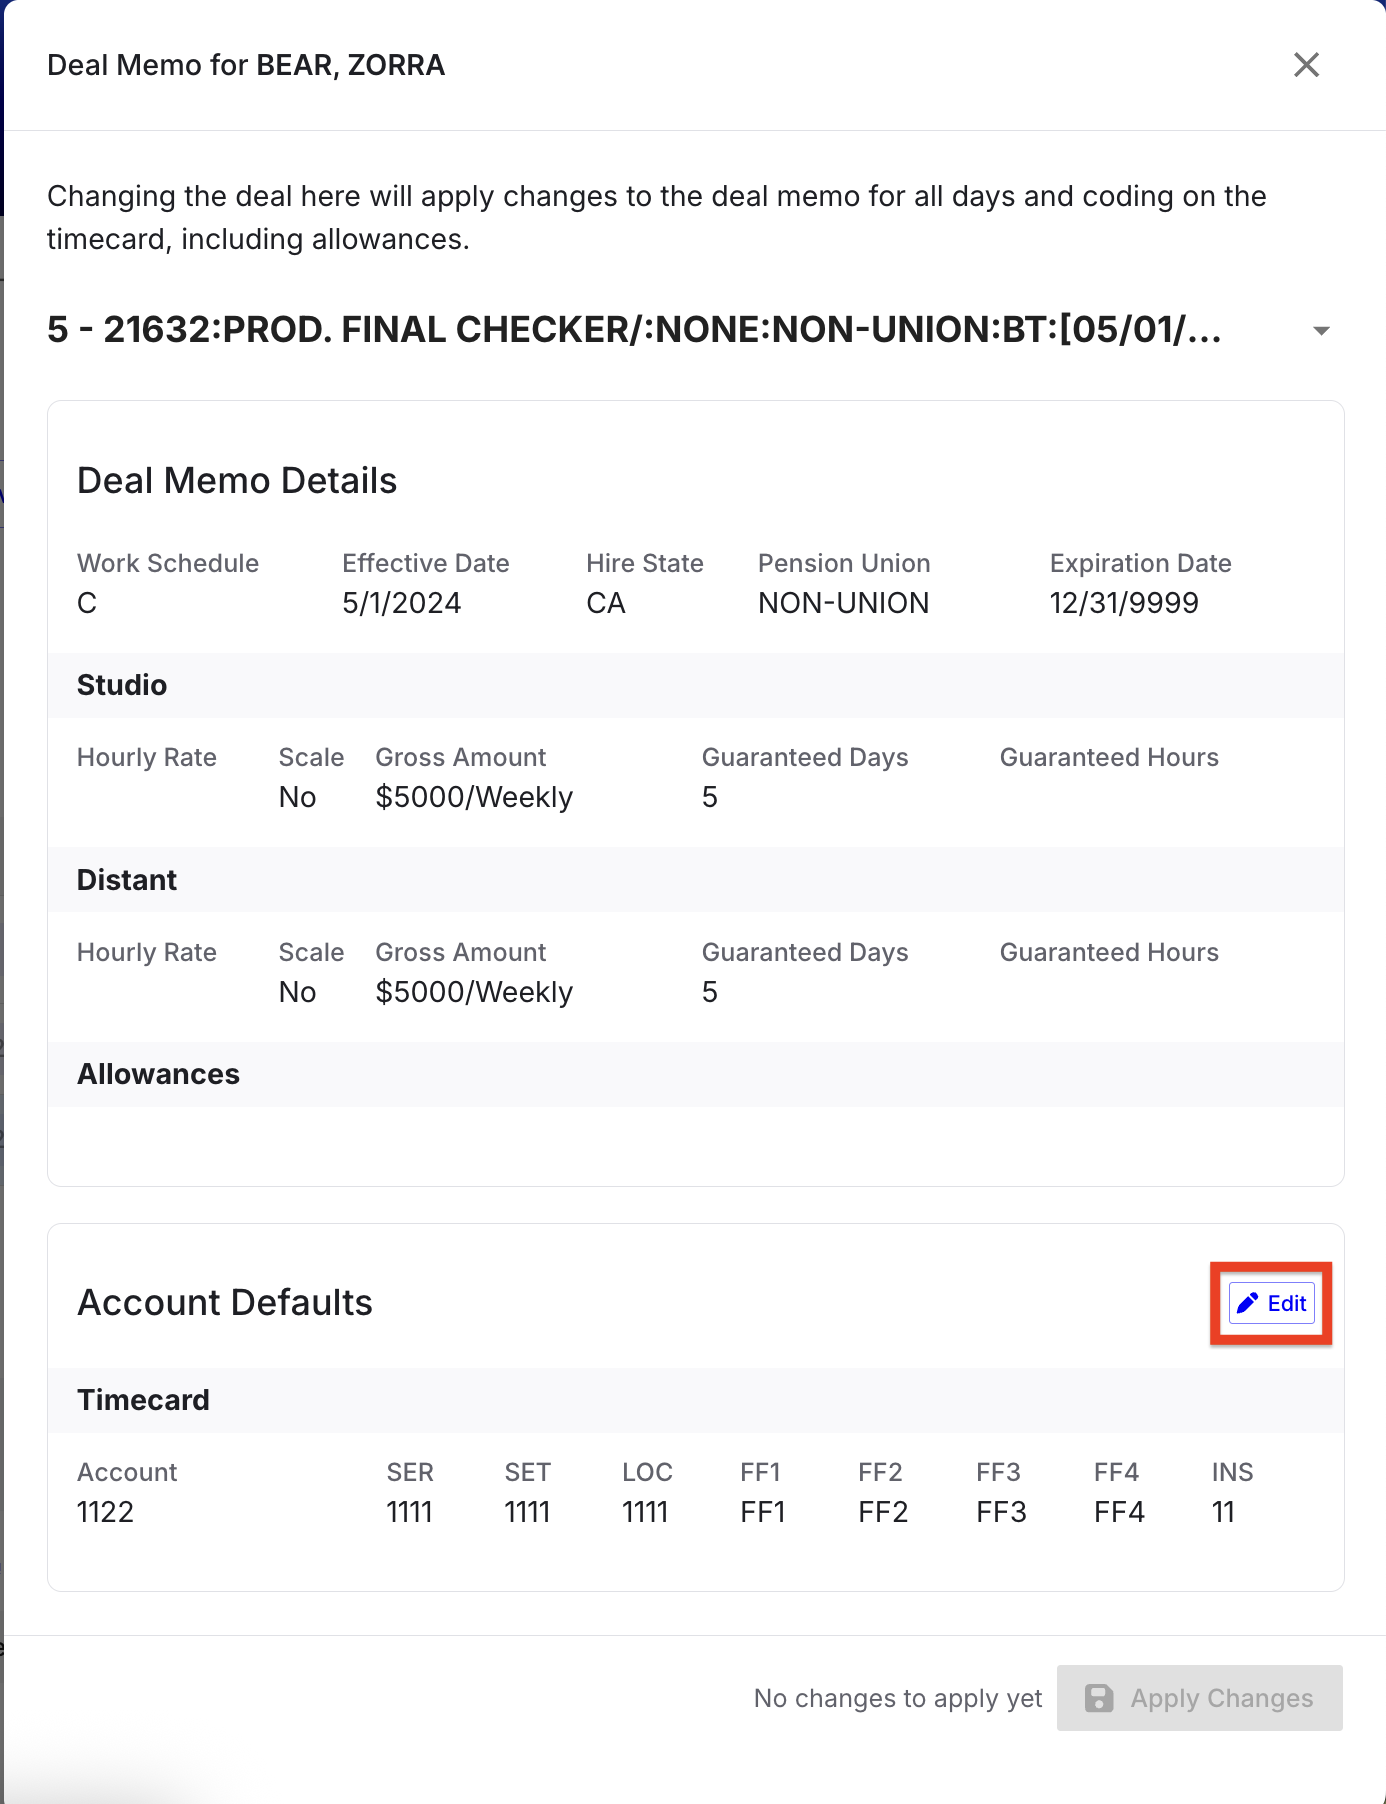Viewport: 1386px width, 1804px height.
Task: Select the Expiration Date value 12/31/9999
Action: [1124, 603]
